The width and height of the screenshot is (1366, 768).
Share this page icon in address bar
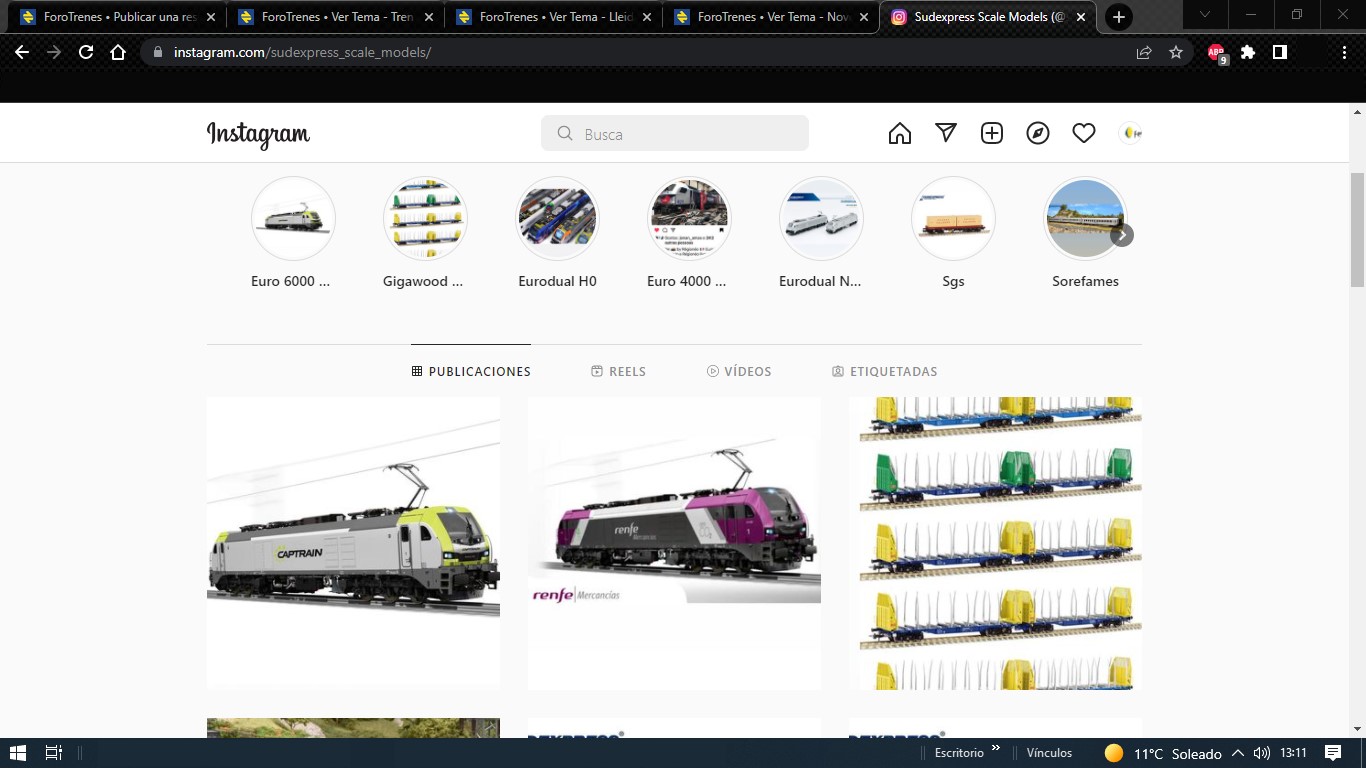[x=1144, y=52]
